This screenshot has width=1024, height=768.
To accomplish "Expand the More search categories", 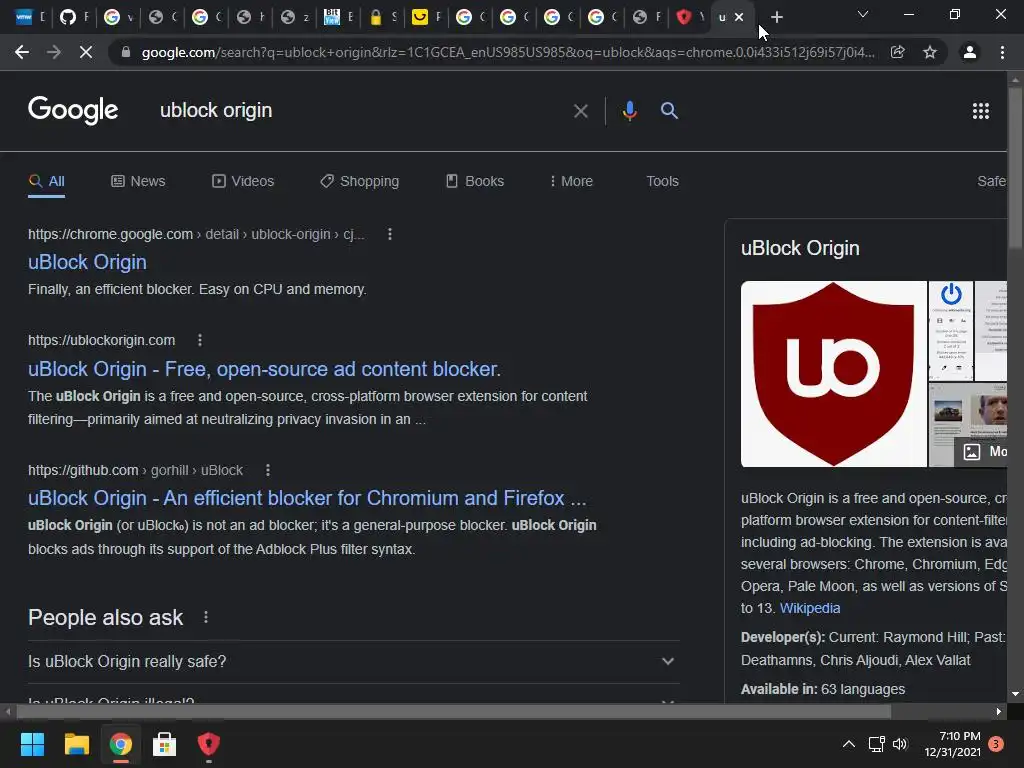I will (x=571, y=181).
